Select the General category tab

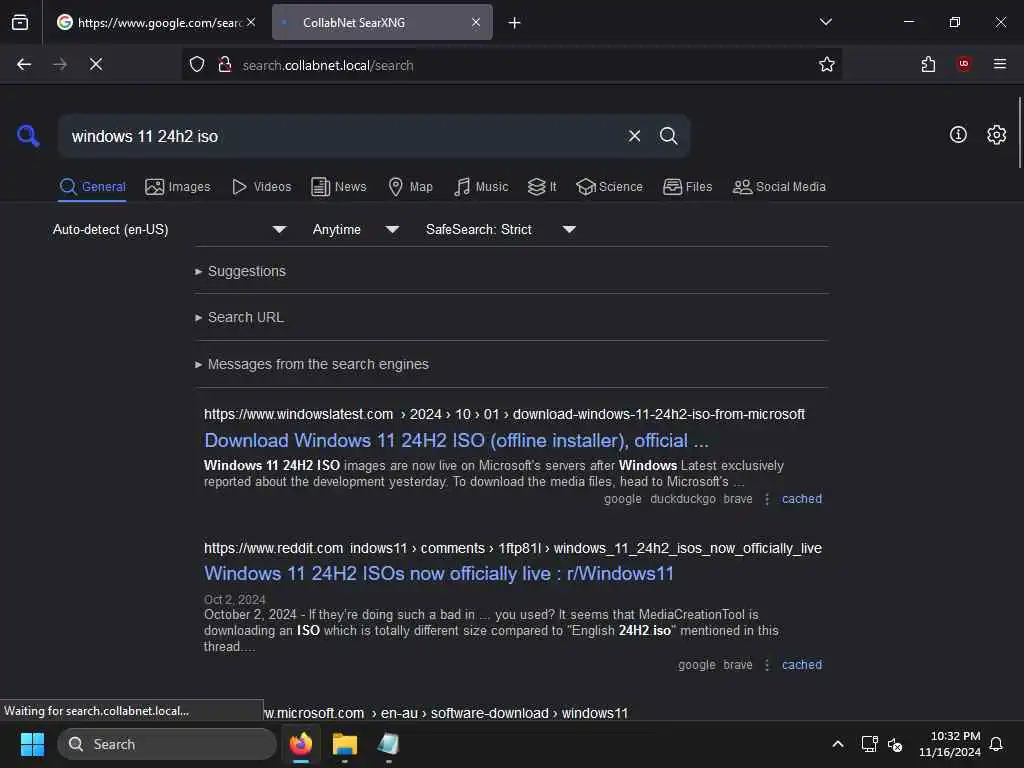(x=92, y=187)
